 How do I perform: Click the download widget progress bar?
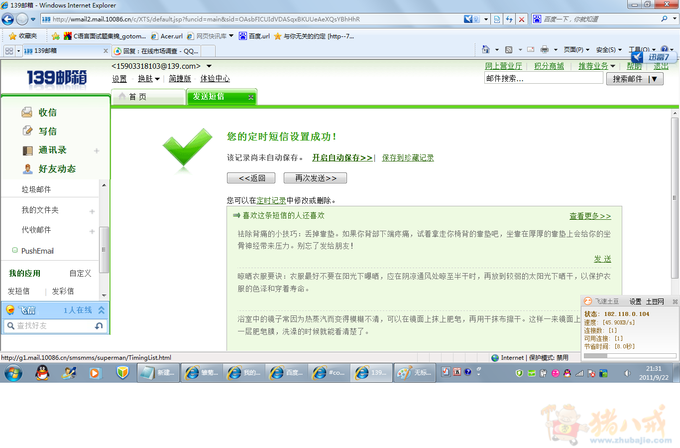[629, 356]
